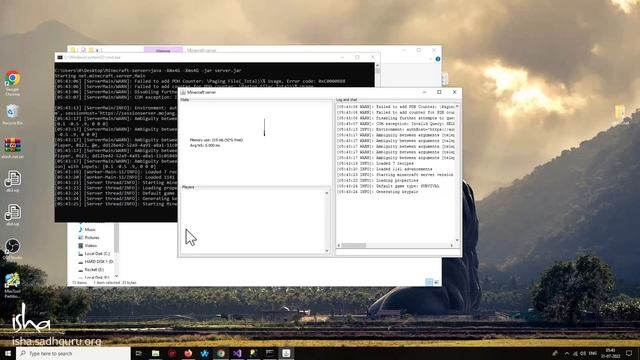
Task: Open Google Chrome desktop shortcut
Action: tap(13, 82)
